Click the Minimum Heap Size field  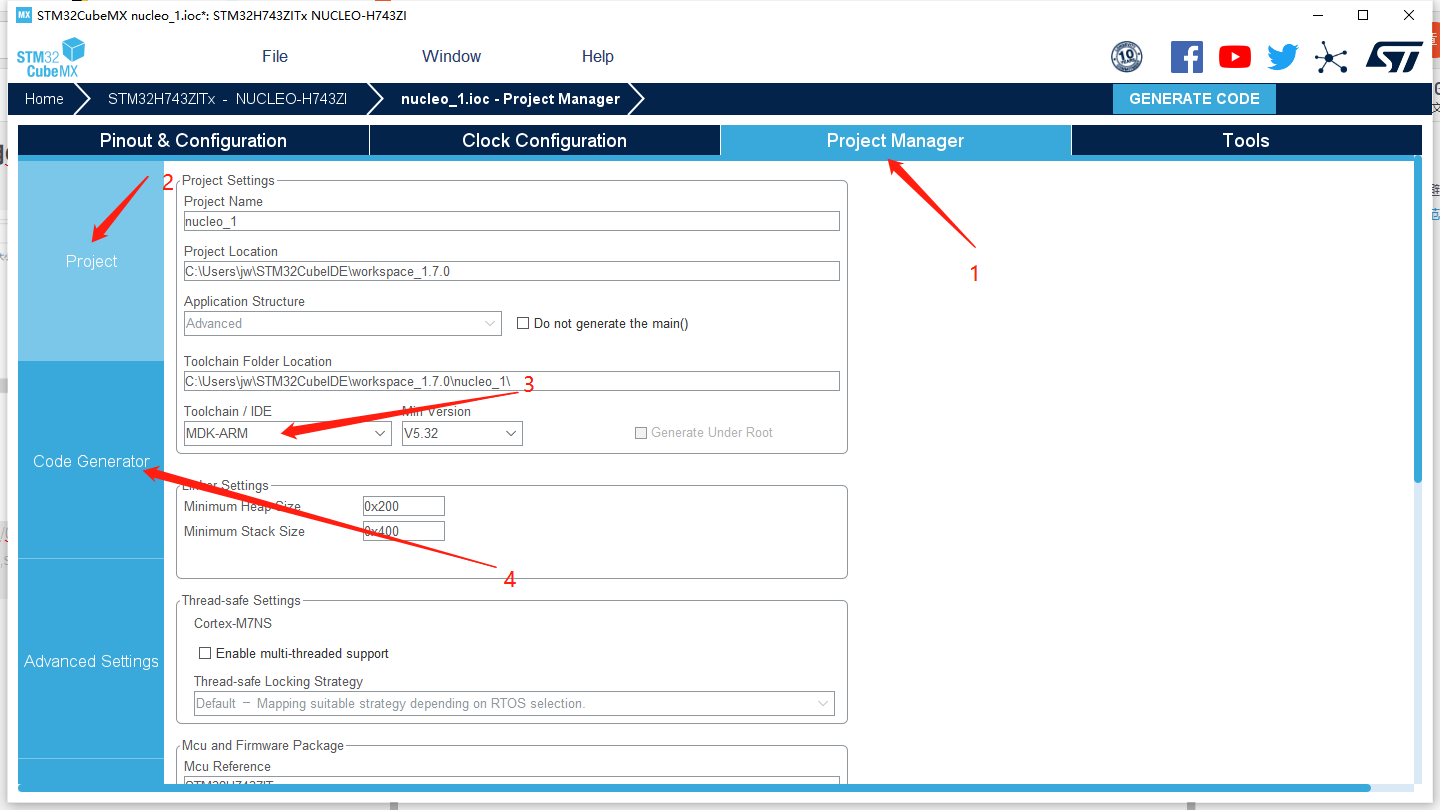click(x=404, y=506)
